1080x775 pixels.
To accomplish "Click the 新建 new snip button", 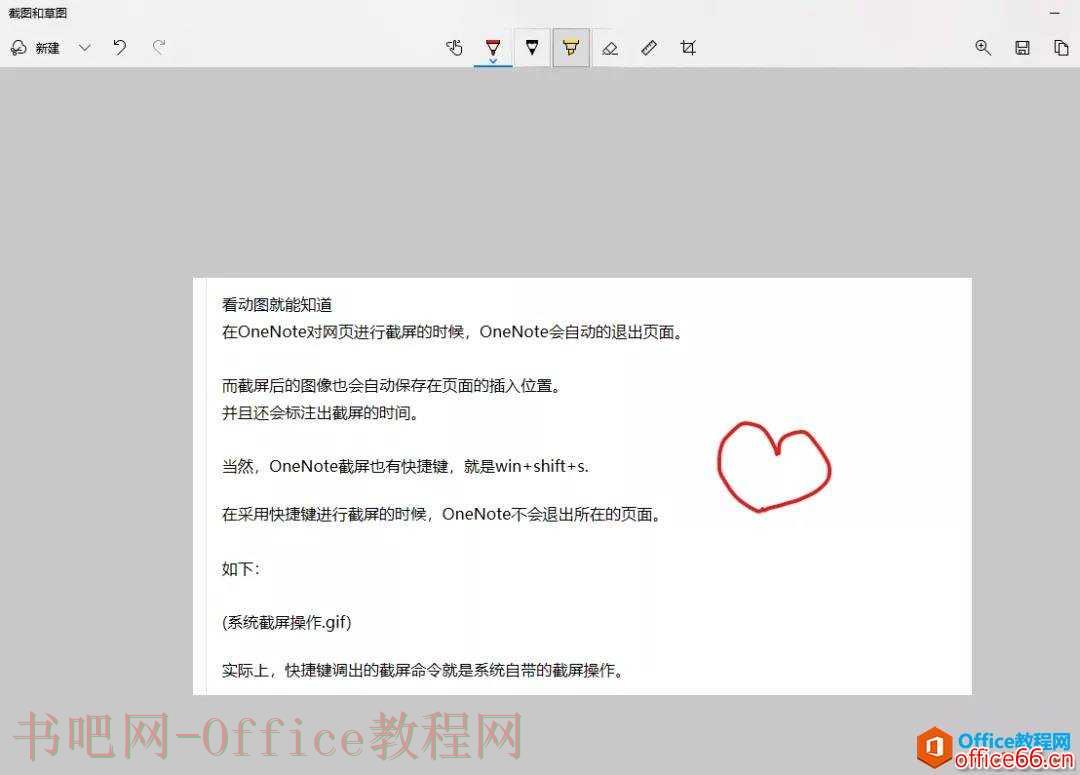I will tap(36, 48).
